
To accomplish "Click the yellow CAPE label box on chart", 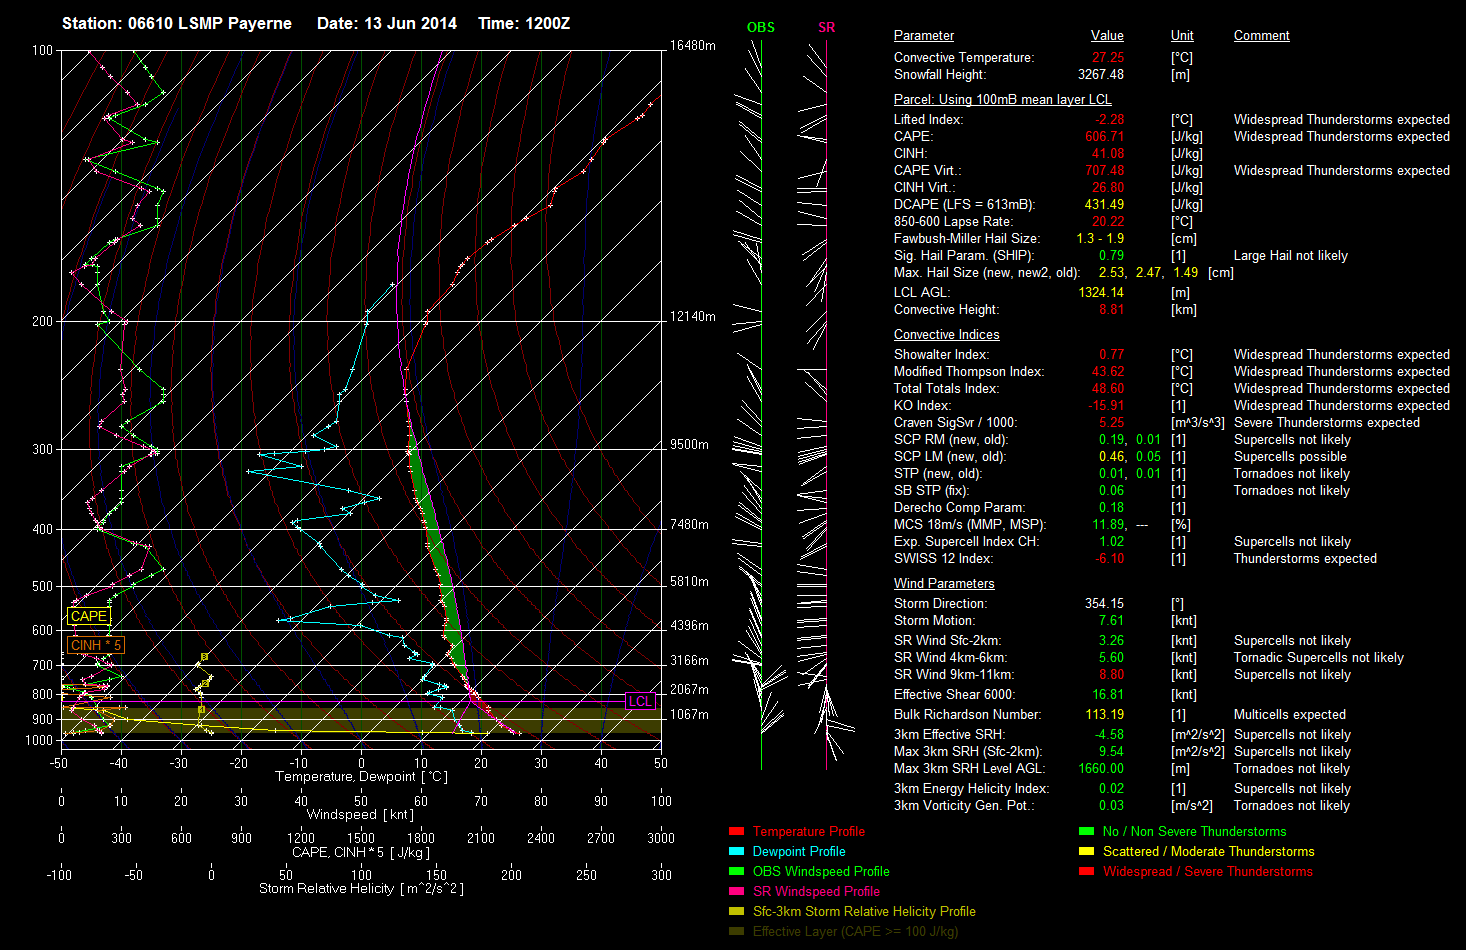I will (88, 616).
